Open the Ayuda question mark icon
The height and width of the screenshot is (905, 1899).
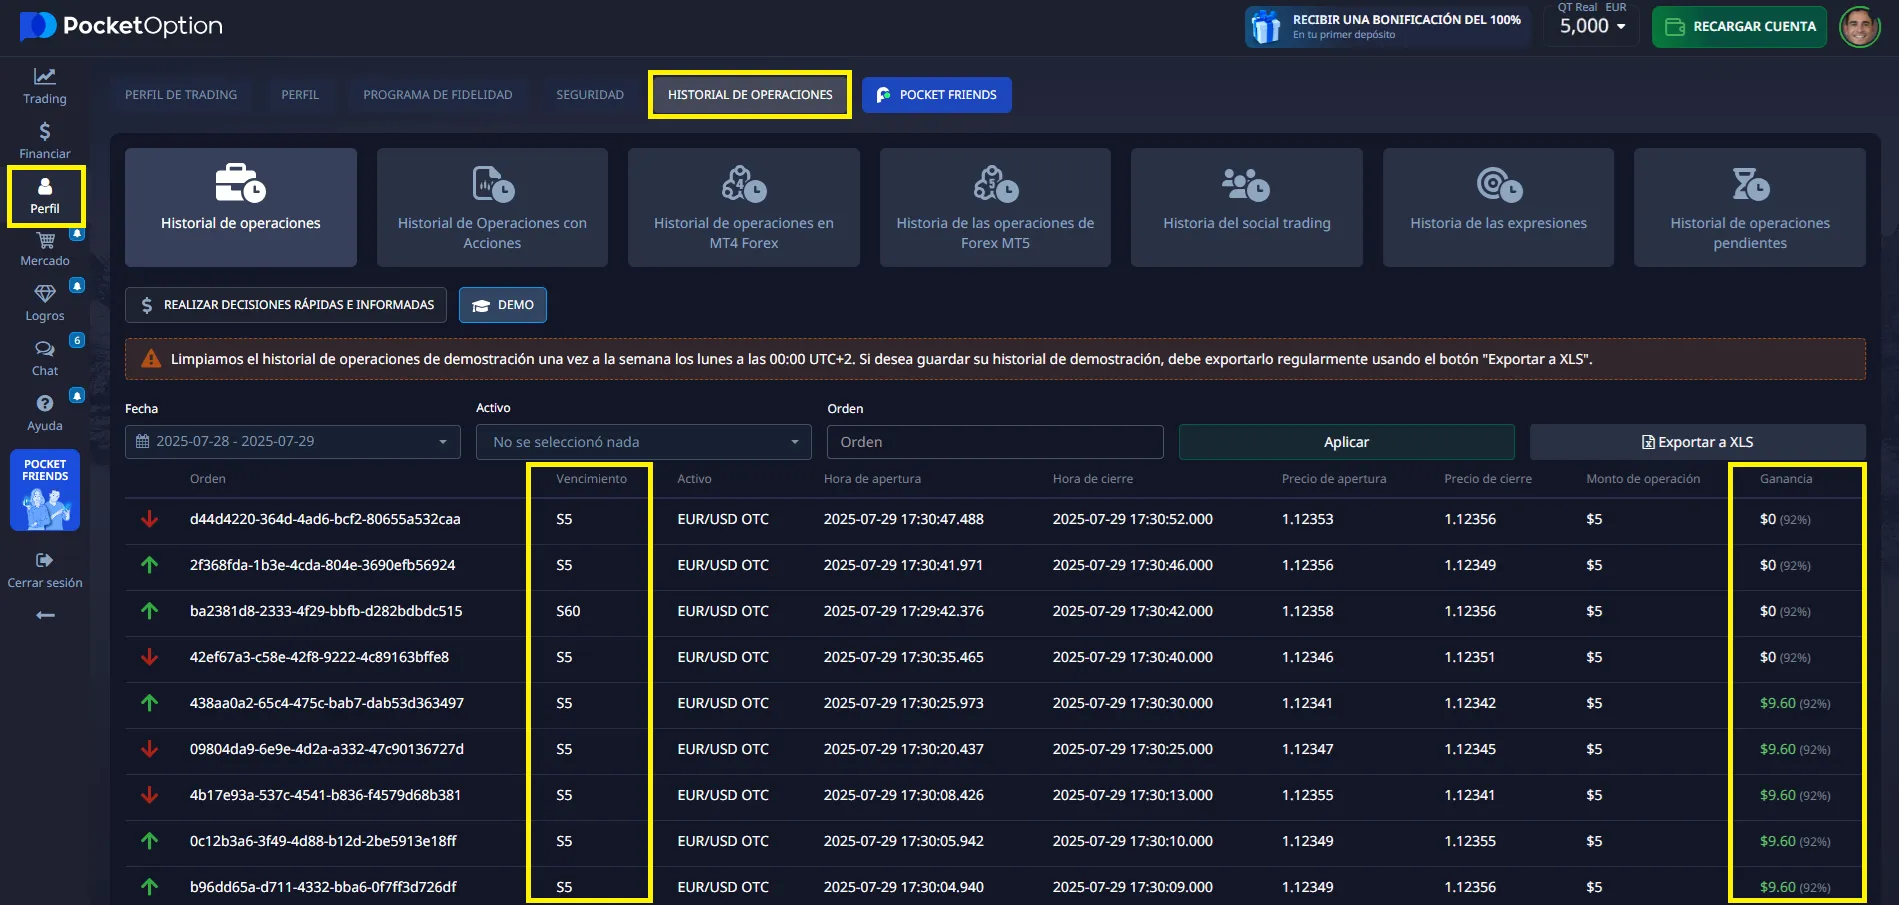(x=45, y=403)
